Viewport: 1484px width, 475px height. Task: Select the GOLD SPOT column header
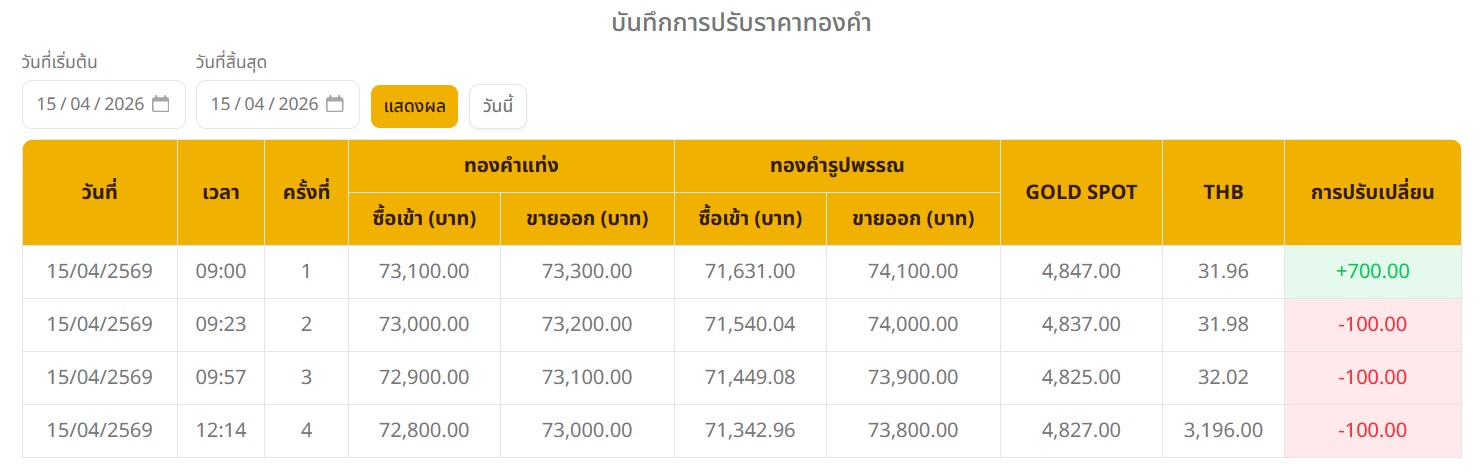tap(1081, 192)
